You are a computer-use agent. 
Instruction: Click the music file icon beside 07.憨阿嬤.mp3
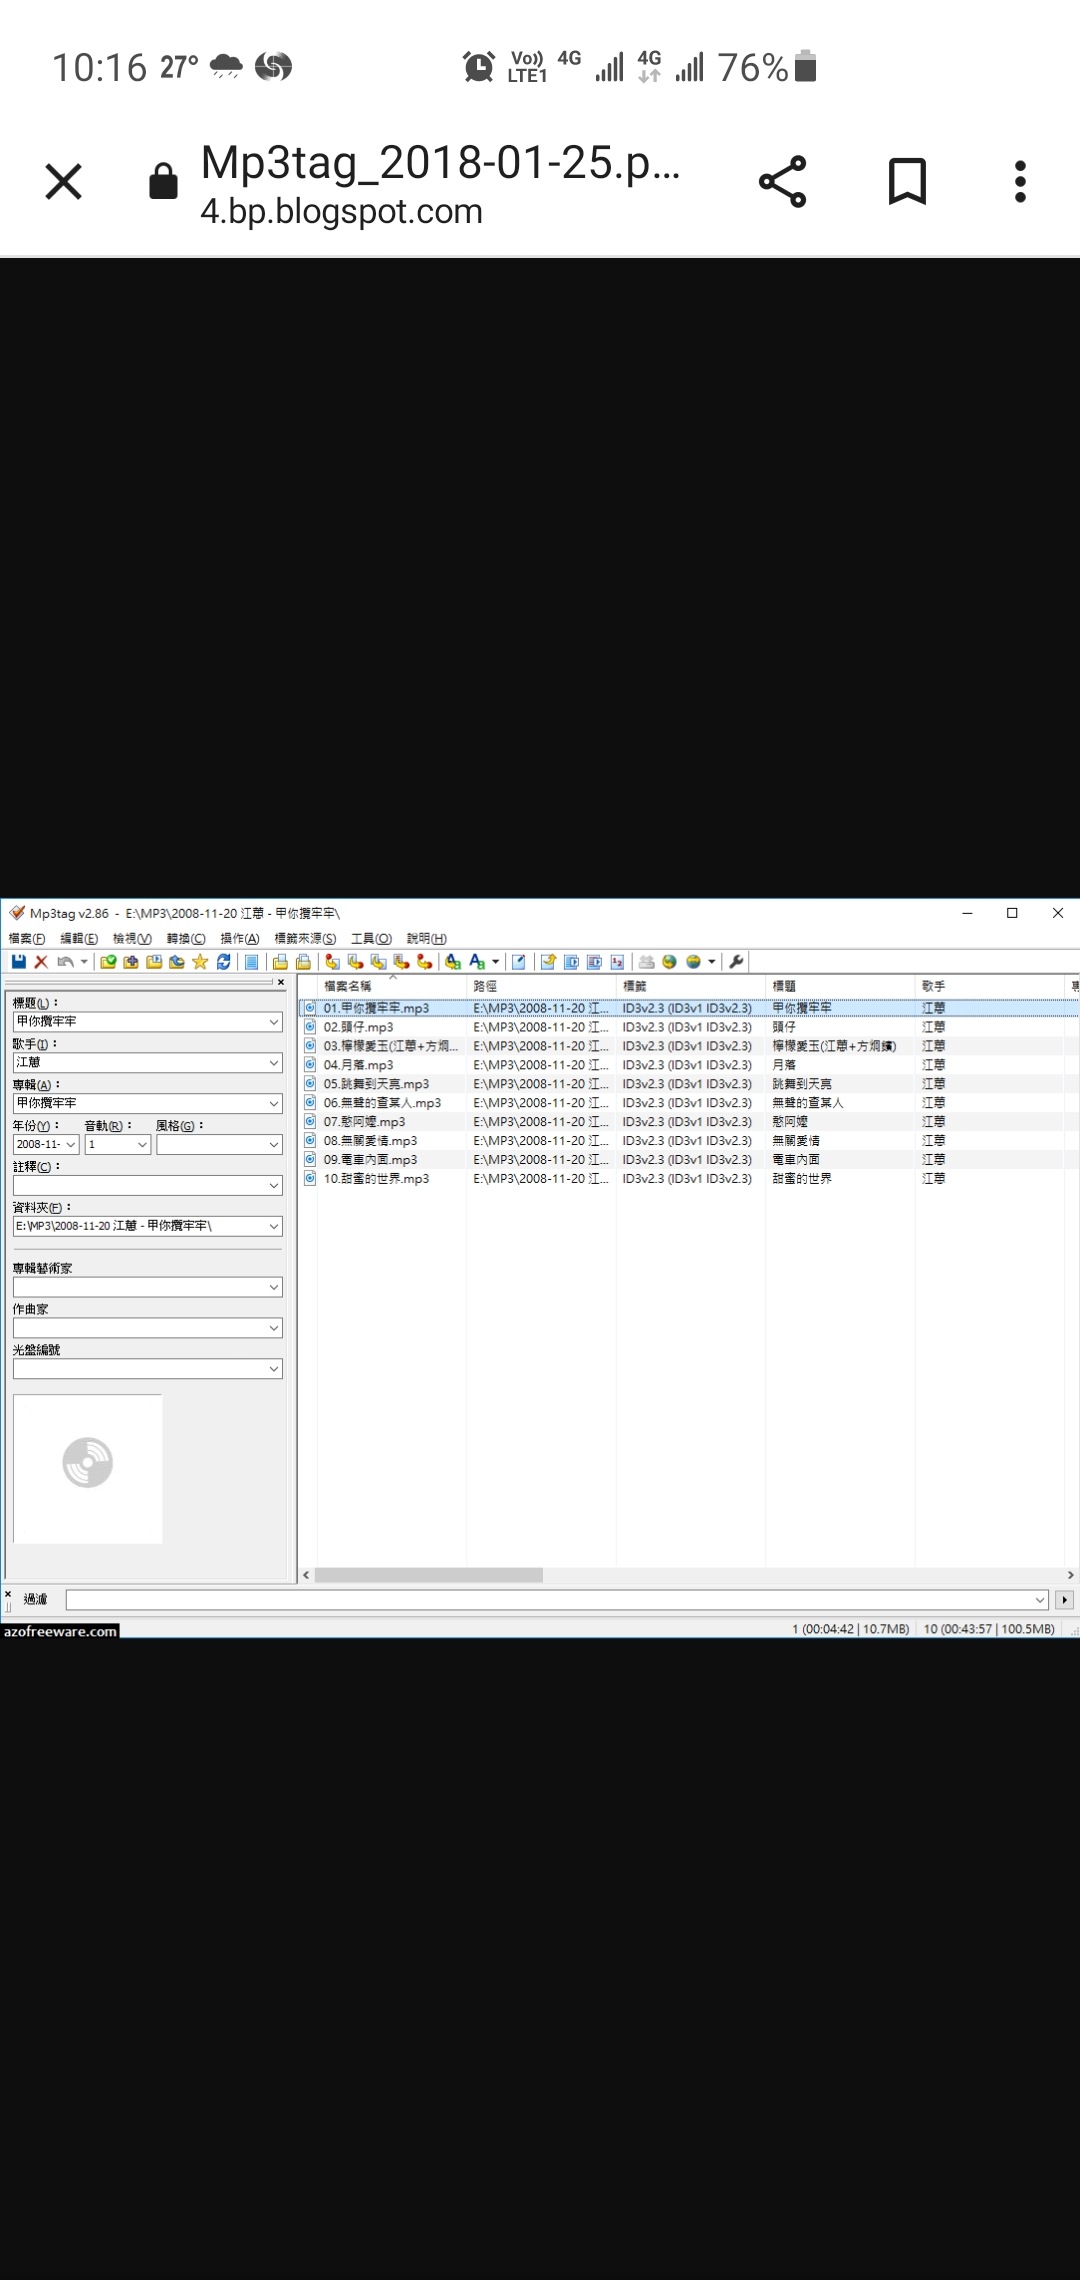point(310,1122)
